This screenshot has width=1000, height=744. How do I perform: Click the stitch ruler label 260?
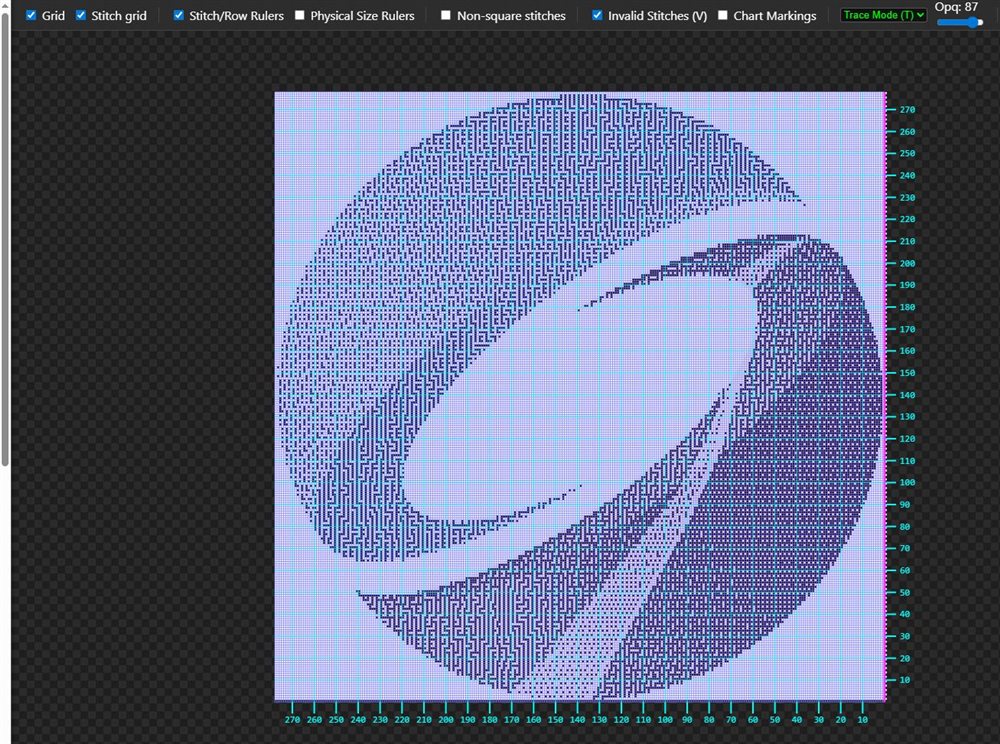[314, 720]
